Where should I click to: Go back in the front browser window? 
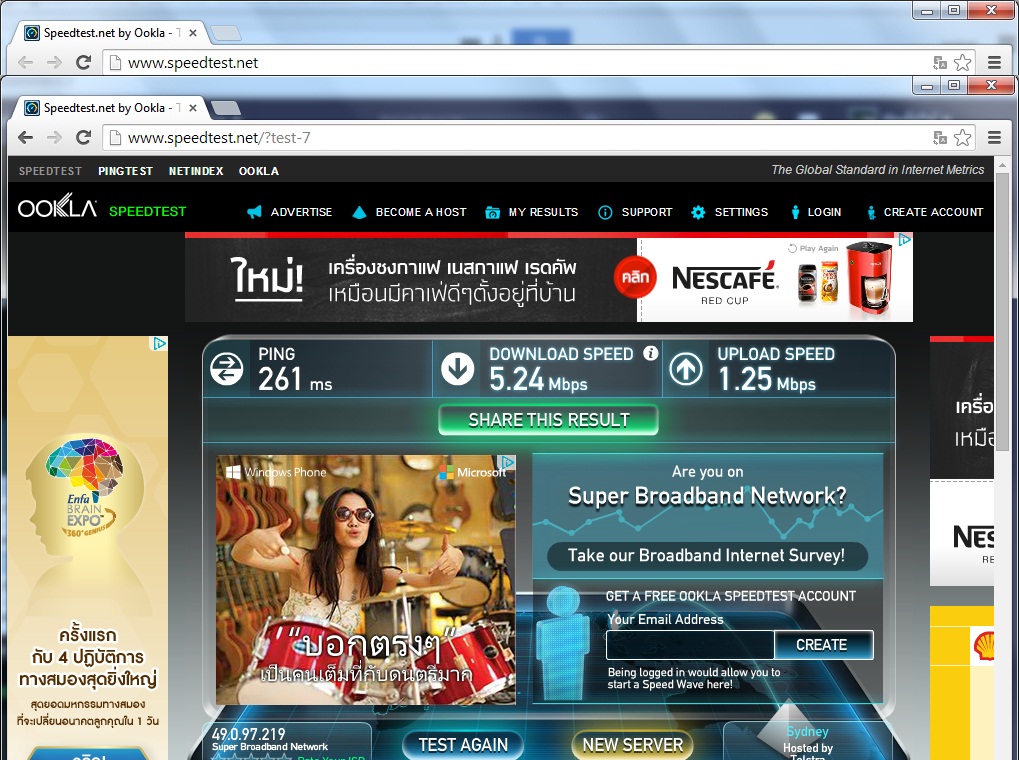25,137
